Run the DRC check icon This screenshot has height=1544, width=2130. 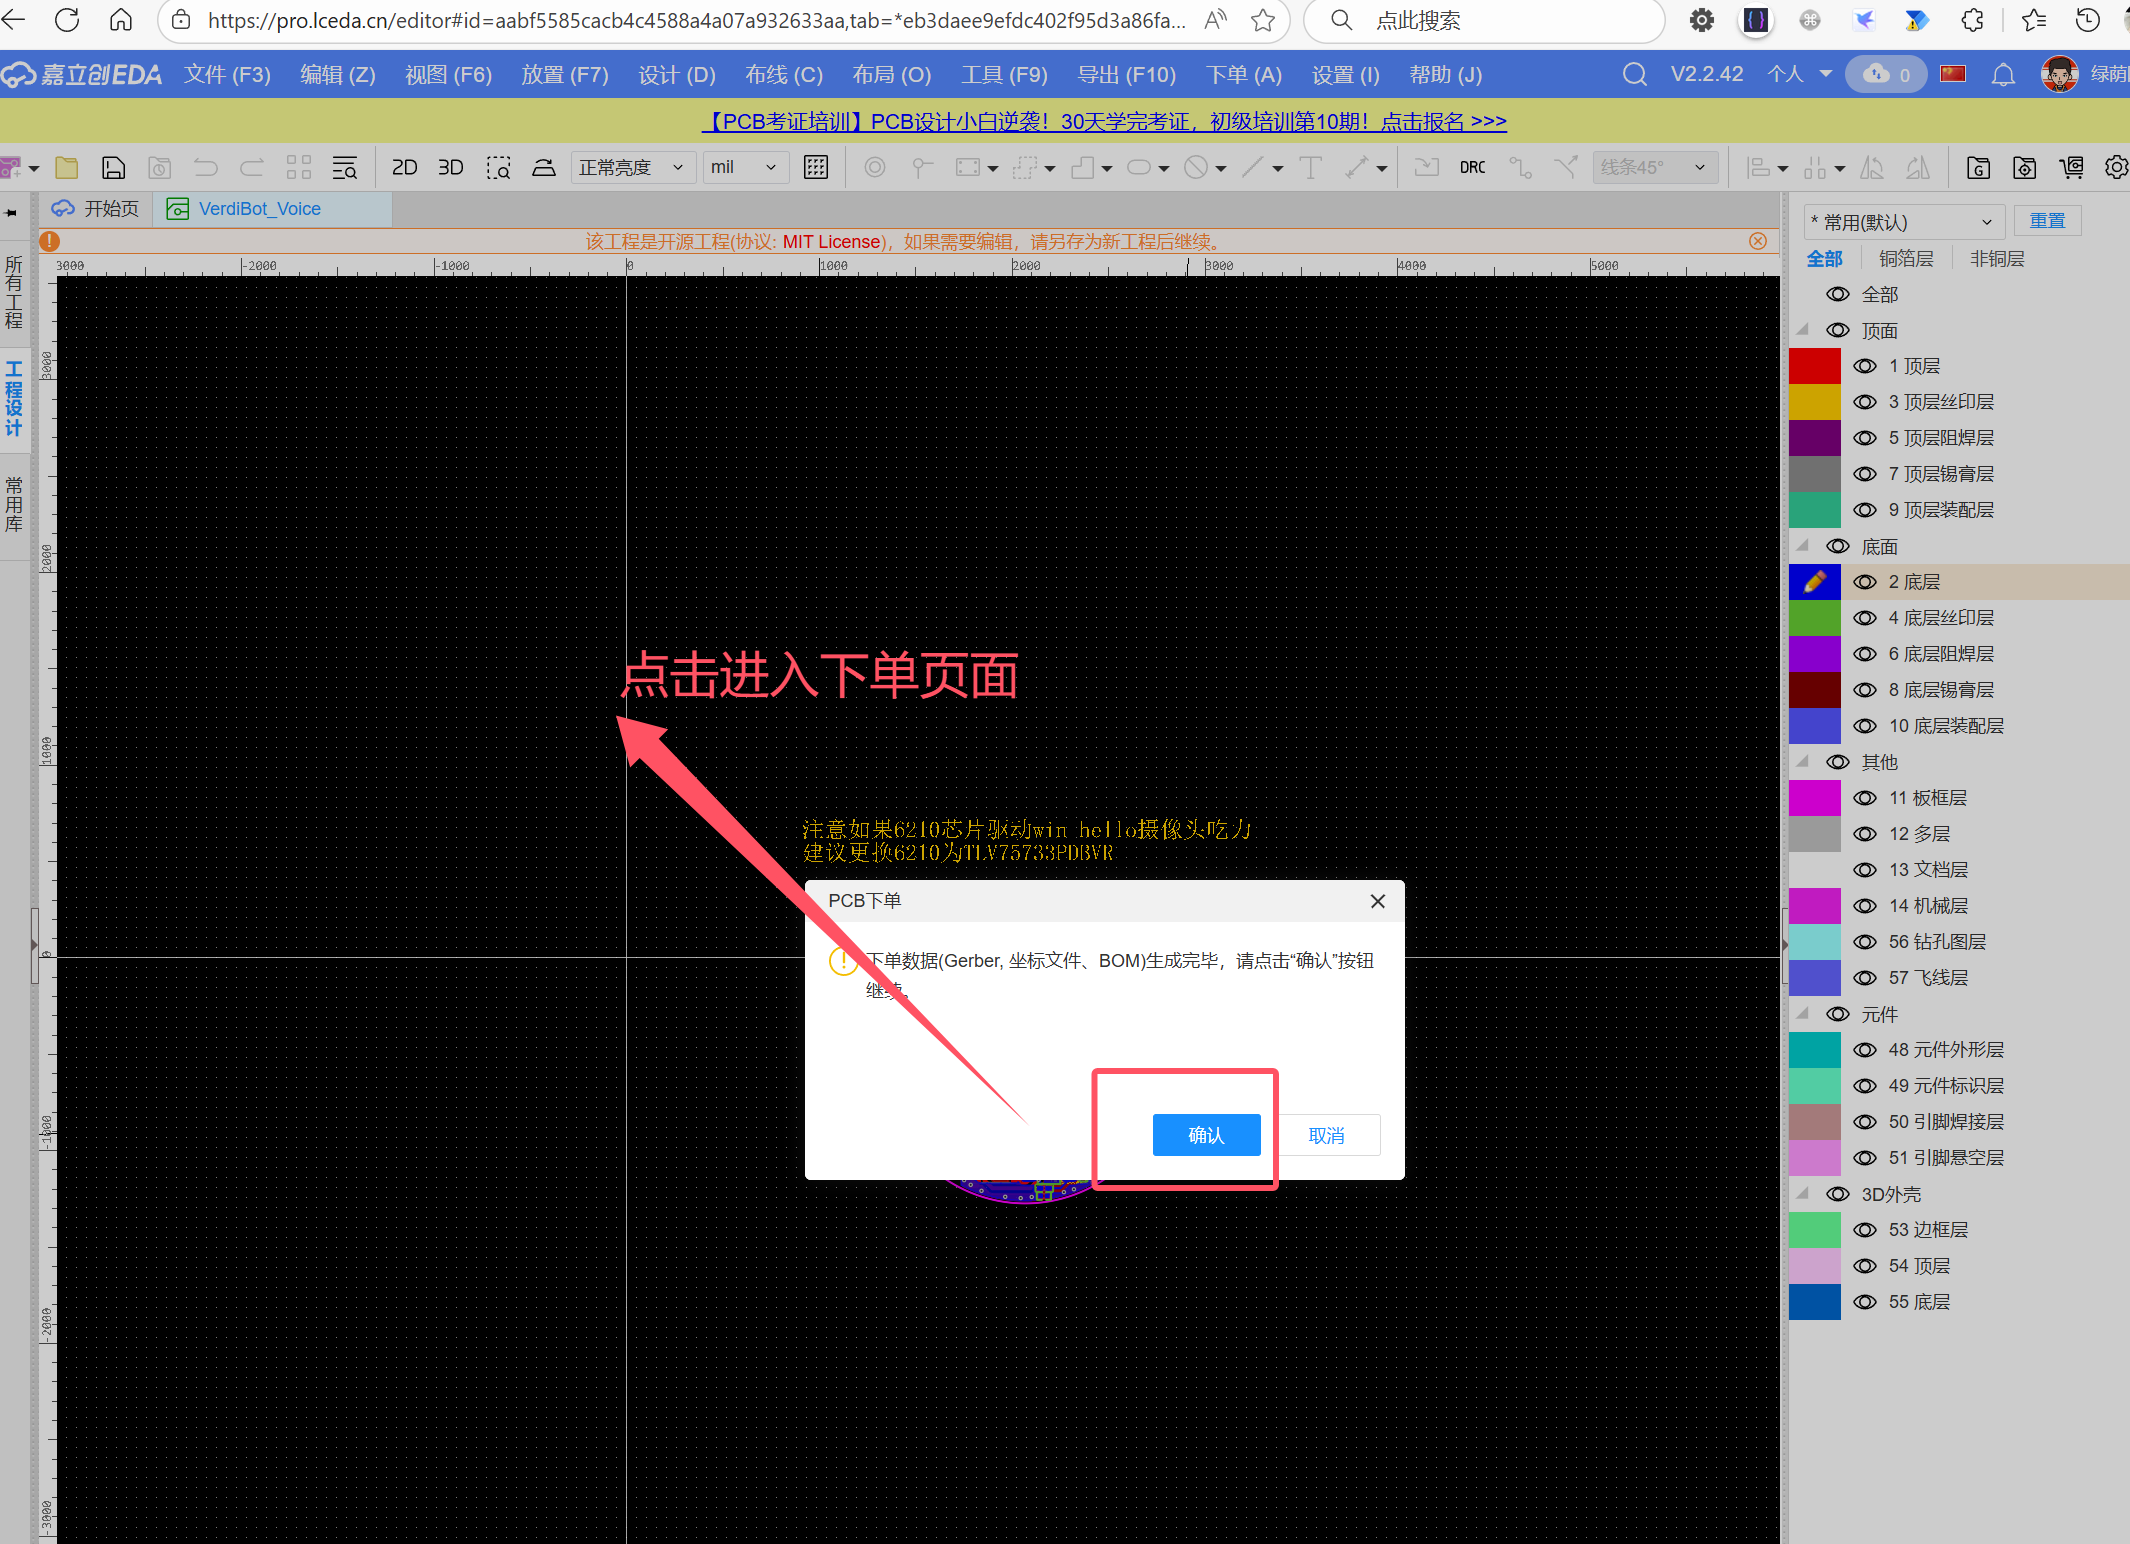(x=1472, y=167)
